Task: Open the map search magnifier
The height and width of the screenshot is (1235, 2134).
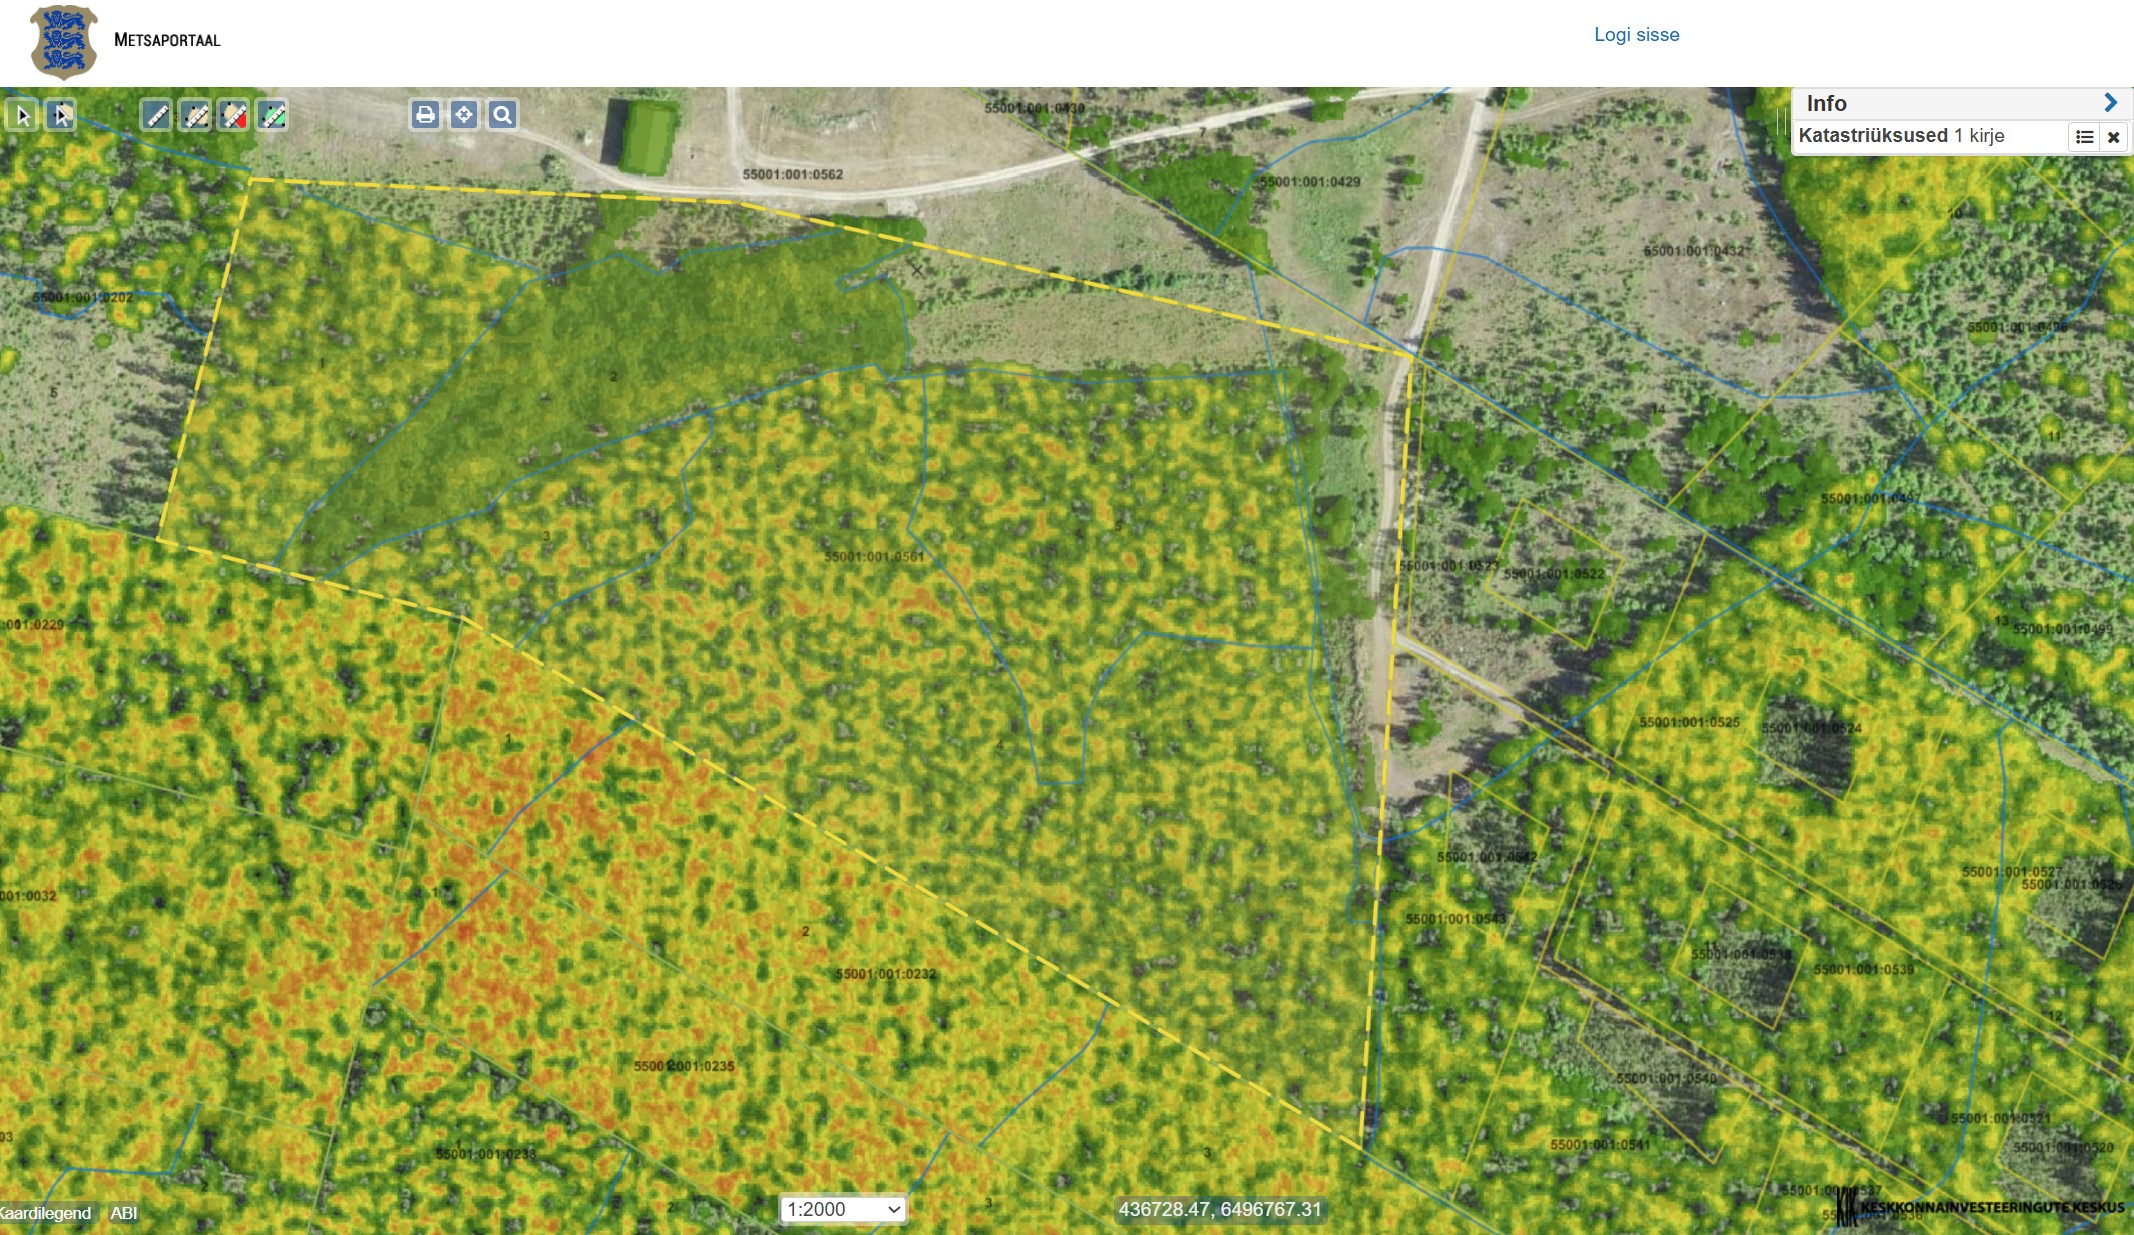Action: (502, 115)
